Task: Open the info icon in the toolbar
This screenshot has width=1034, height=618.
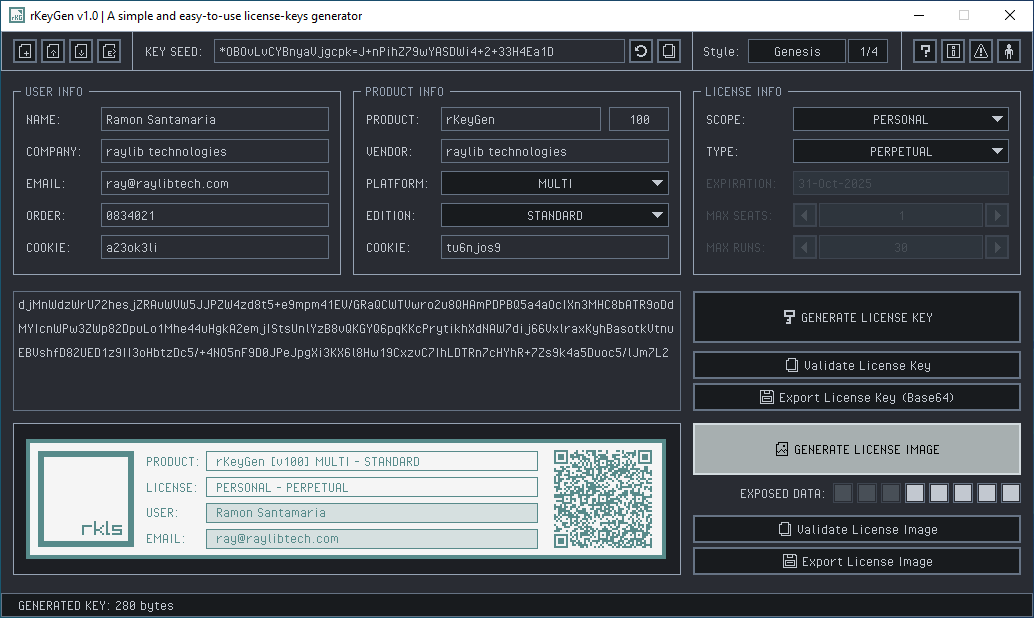Action: coord(954,51)
